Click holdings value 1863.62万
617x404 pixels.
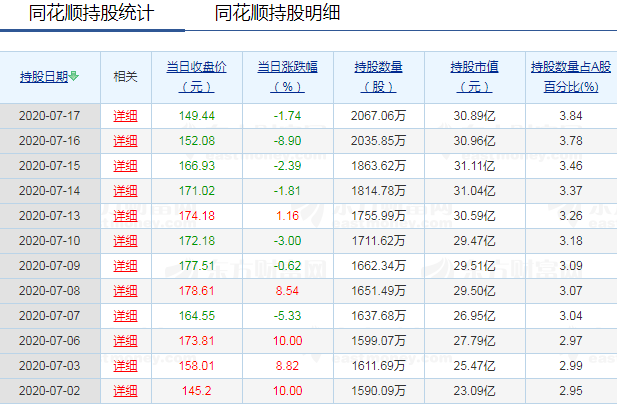[x=378, y=166]
